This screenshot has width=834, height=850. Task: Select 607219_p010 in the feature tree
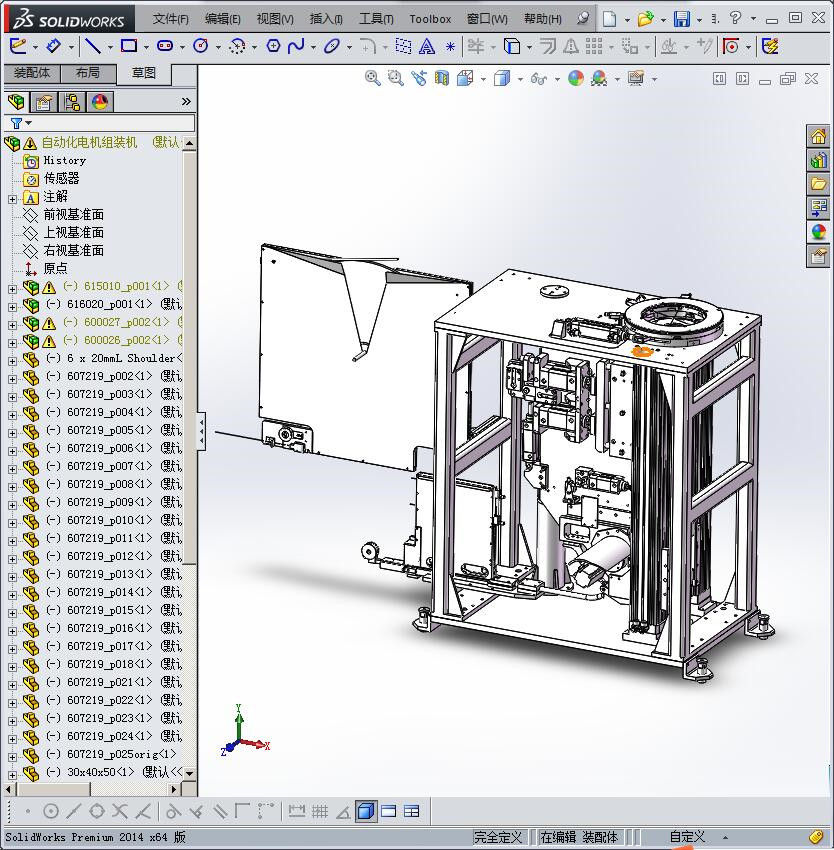click(x=100, y=521)
